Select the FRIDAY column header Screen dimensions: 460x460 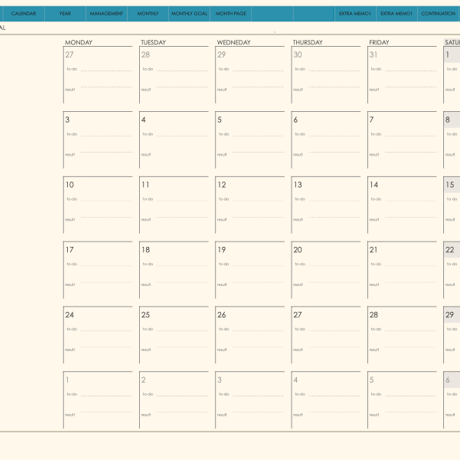(x=379, y=42)
